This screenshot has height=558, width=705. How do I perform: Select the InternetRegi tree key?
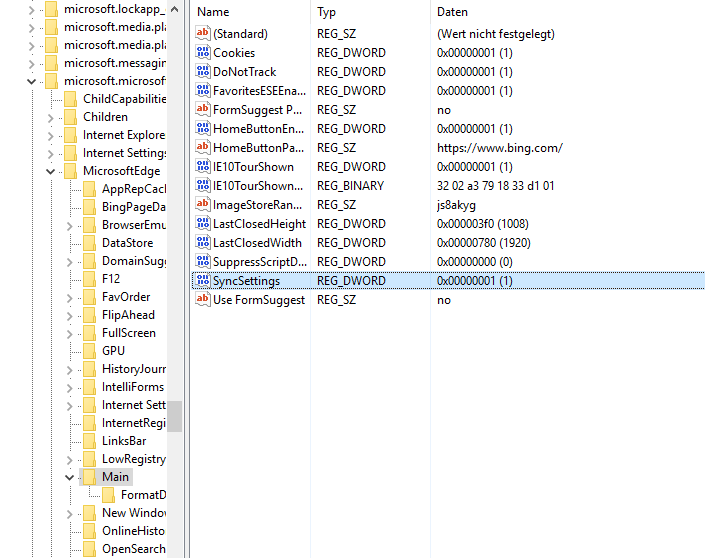134,423
